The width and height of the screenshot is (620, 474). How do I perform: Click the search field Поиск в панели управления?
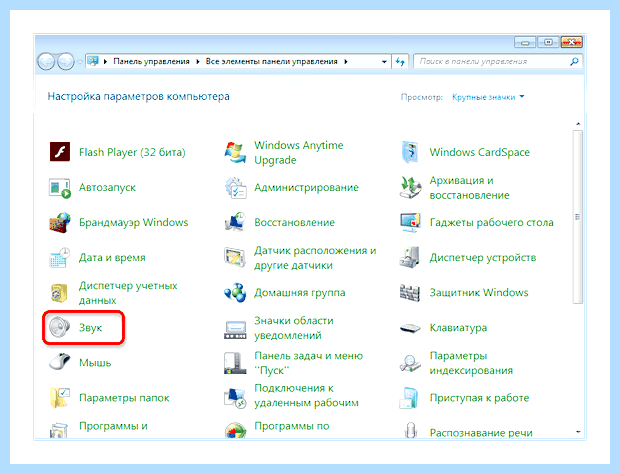(x=497, y=61)
